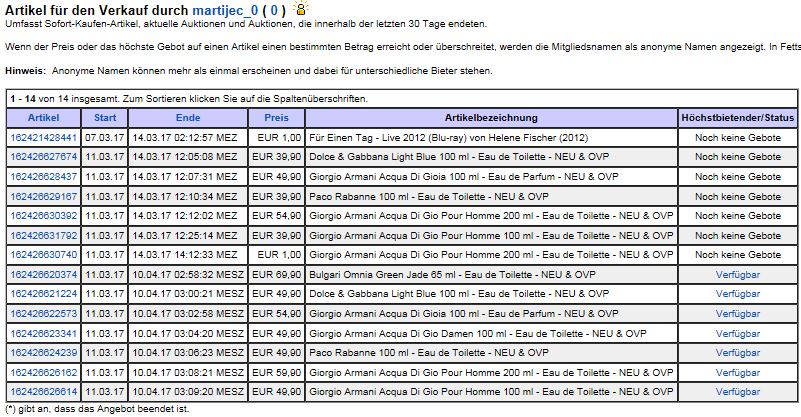The width and height of the screenshot is (801, 417).
Task: Open article link ending 1224
Action: pyautogui.click(x=43, y=294)
